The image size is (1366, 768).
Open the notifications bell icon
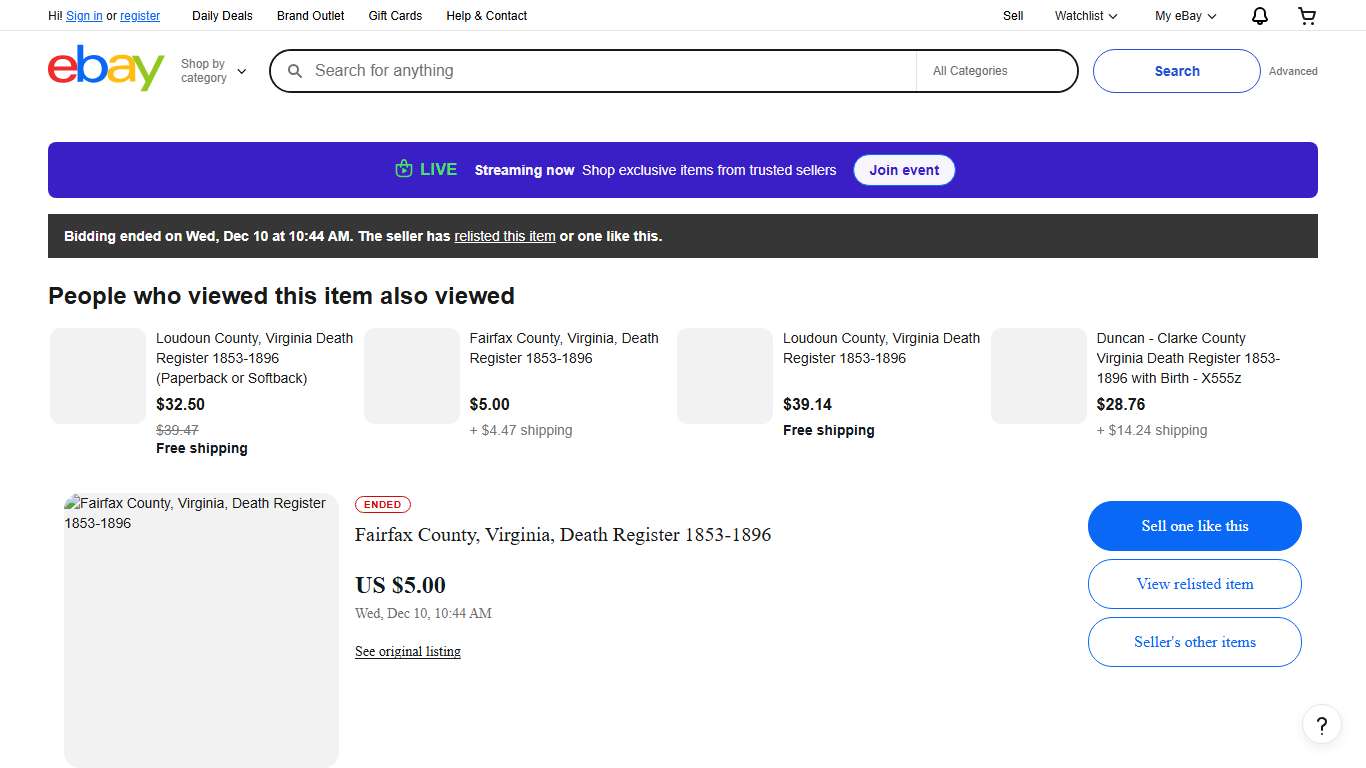[x=1260, y=16]
